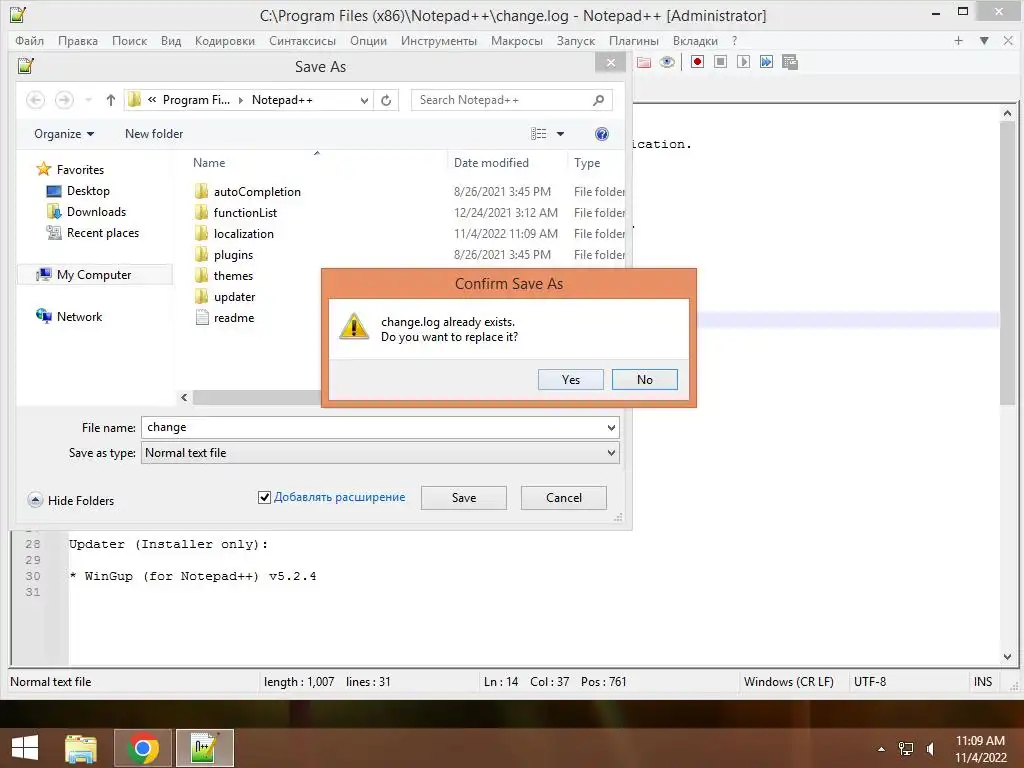Go back in the Save As dialog
The image size is (1024, 768).
point(35,100)
